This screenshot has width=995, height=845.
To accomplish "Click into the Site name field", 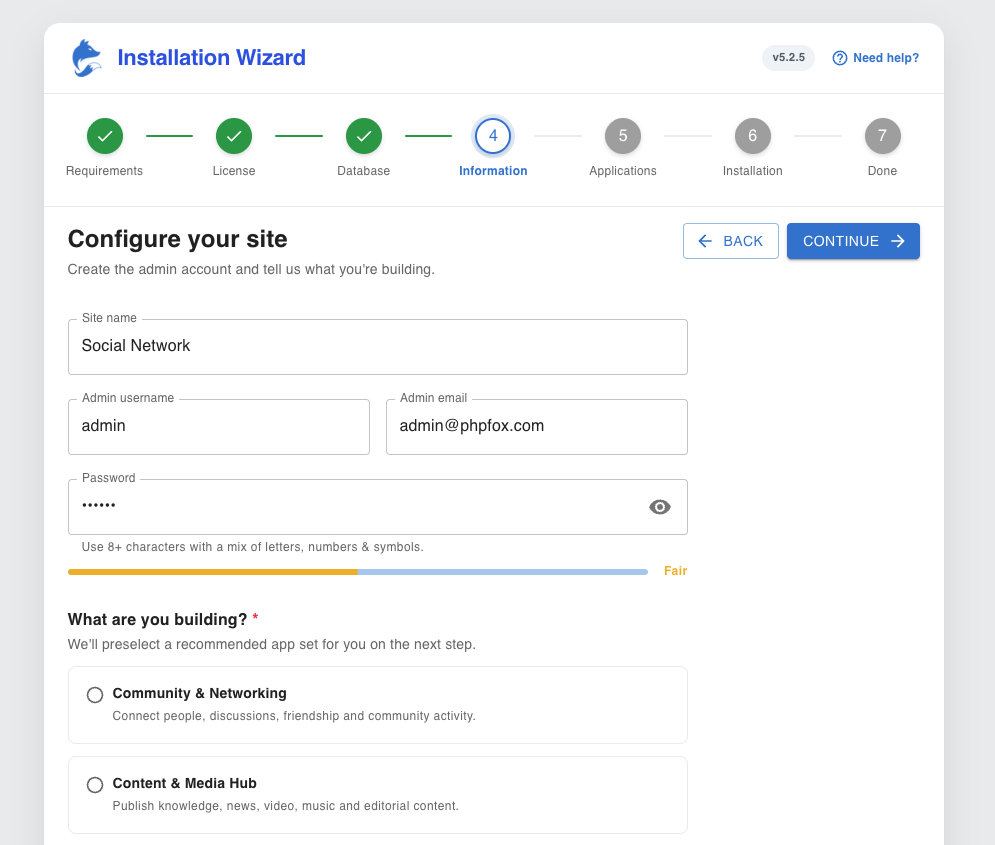I will point(378,347).
